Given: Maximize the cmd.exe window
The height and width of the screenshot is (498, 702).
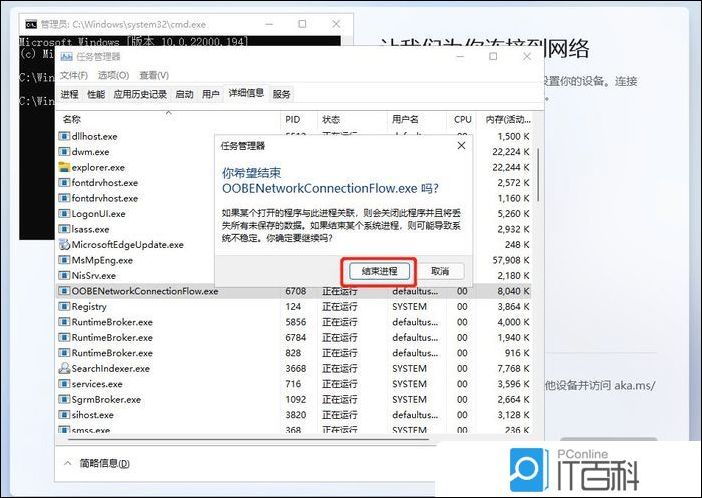Looking at the screenshot, I should (x=302, y=24).
